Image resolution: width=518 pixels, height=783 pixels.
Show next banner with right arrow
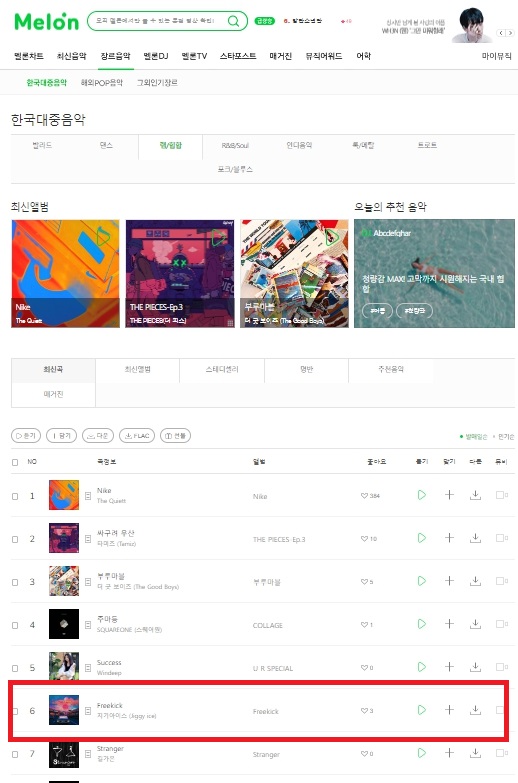510,33
